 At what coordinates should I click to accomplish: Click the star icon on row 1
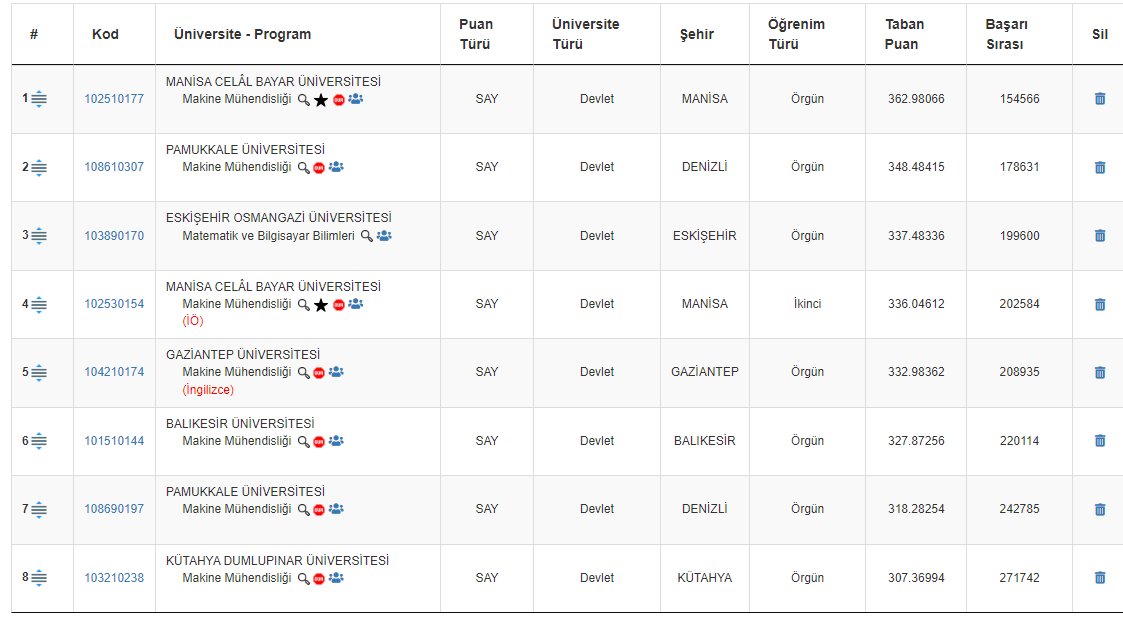(x=321, y=100)
